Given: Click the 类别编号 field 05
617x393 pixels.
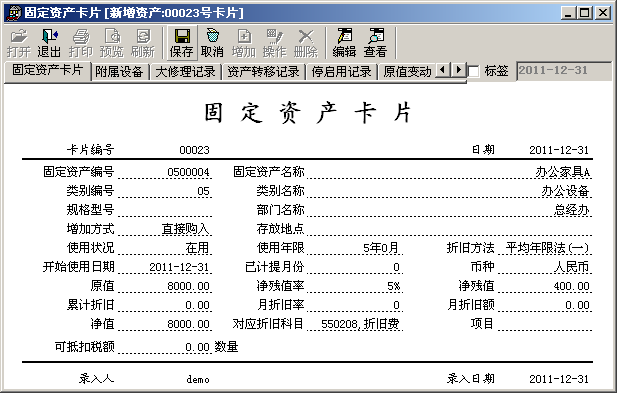Looking at the screenshot, I should [165, 191].
